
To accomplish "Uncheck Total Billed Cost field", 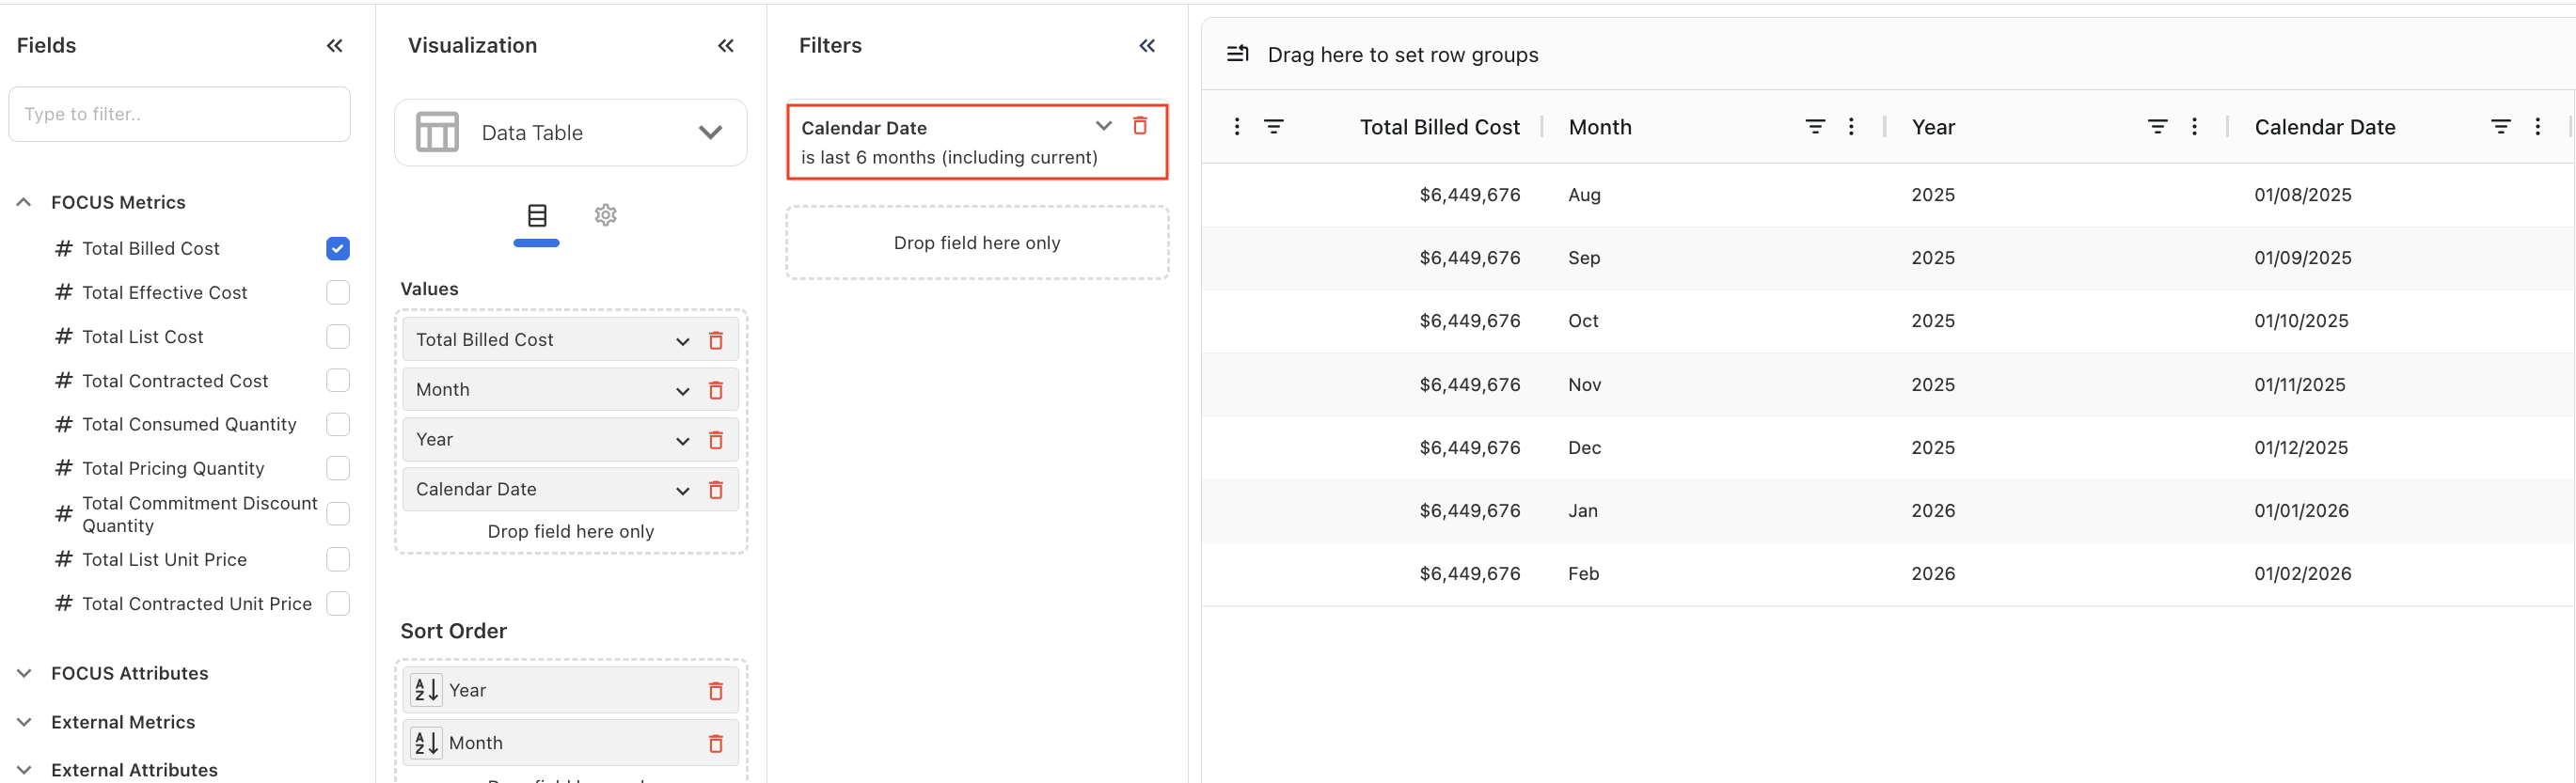I will pyautogui.click(x=338, y=249).
